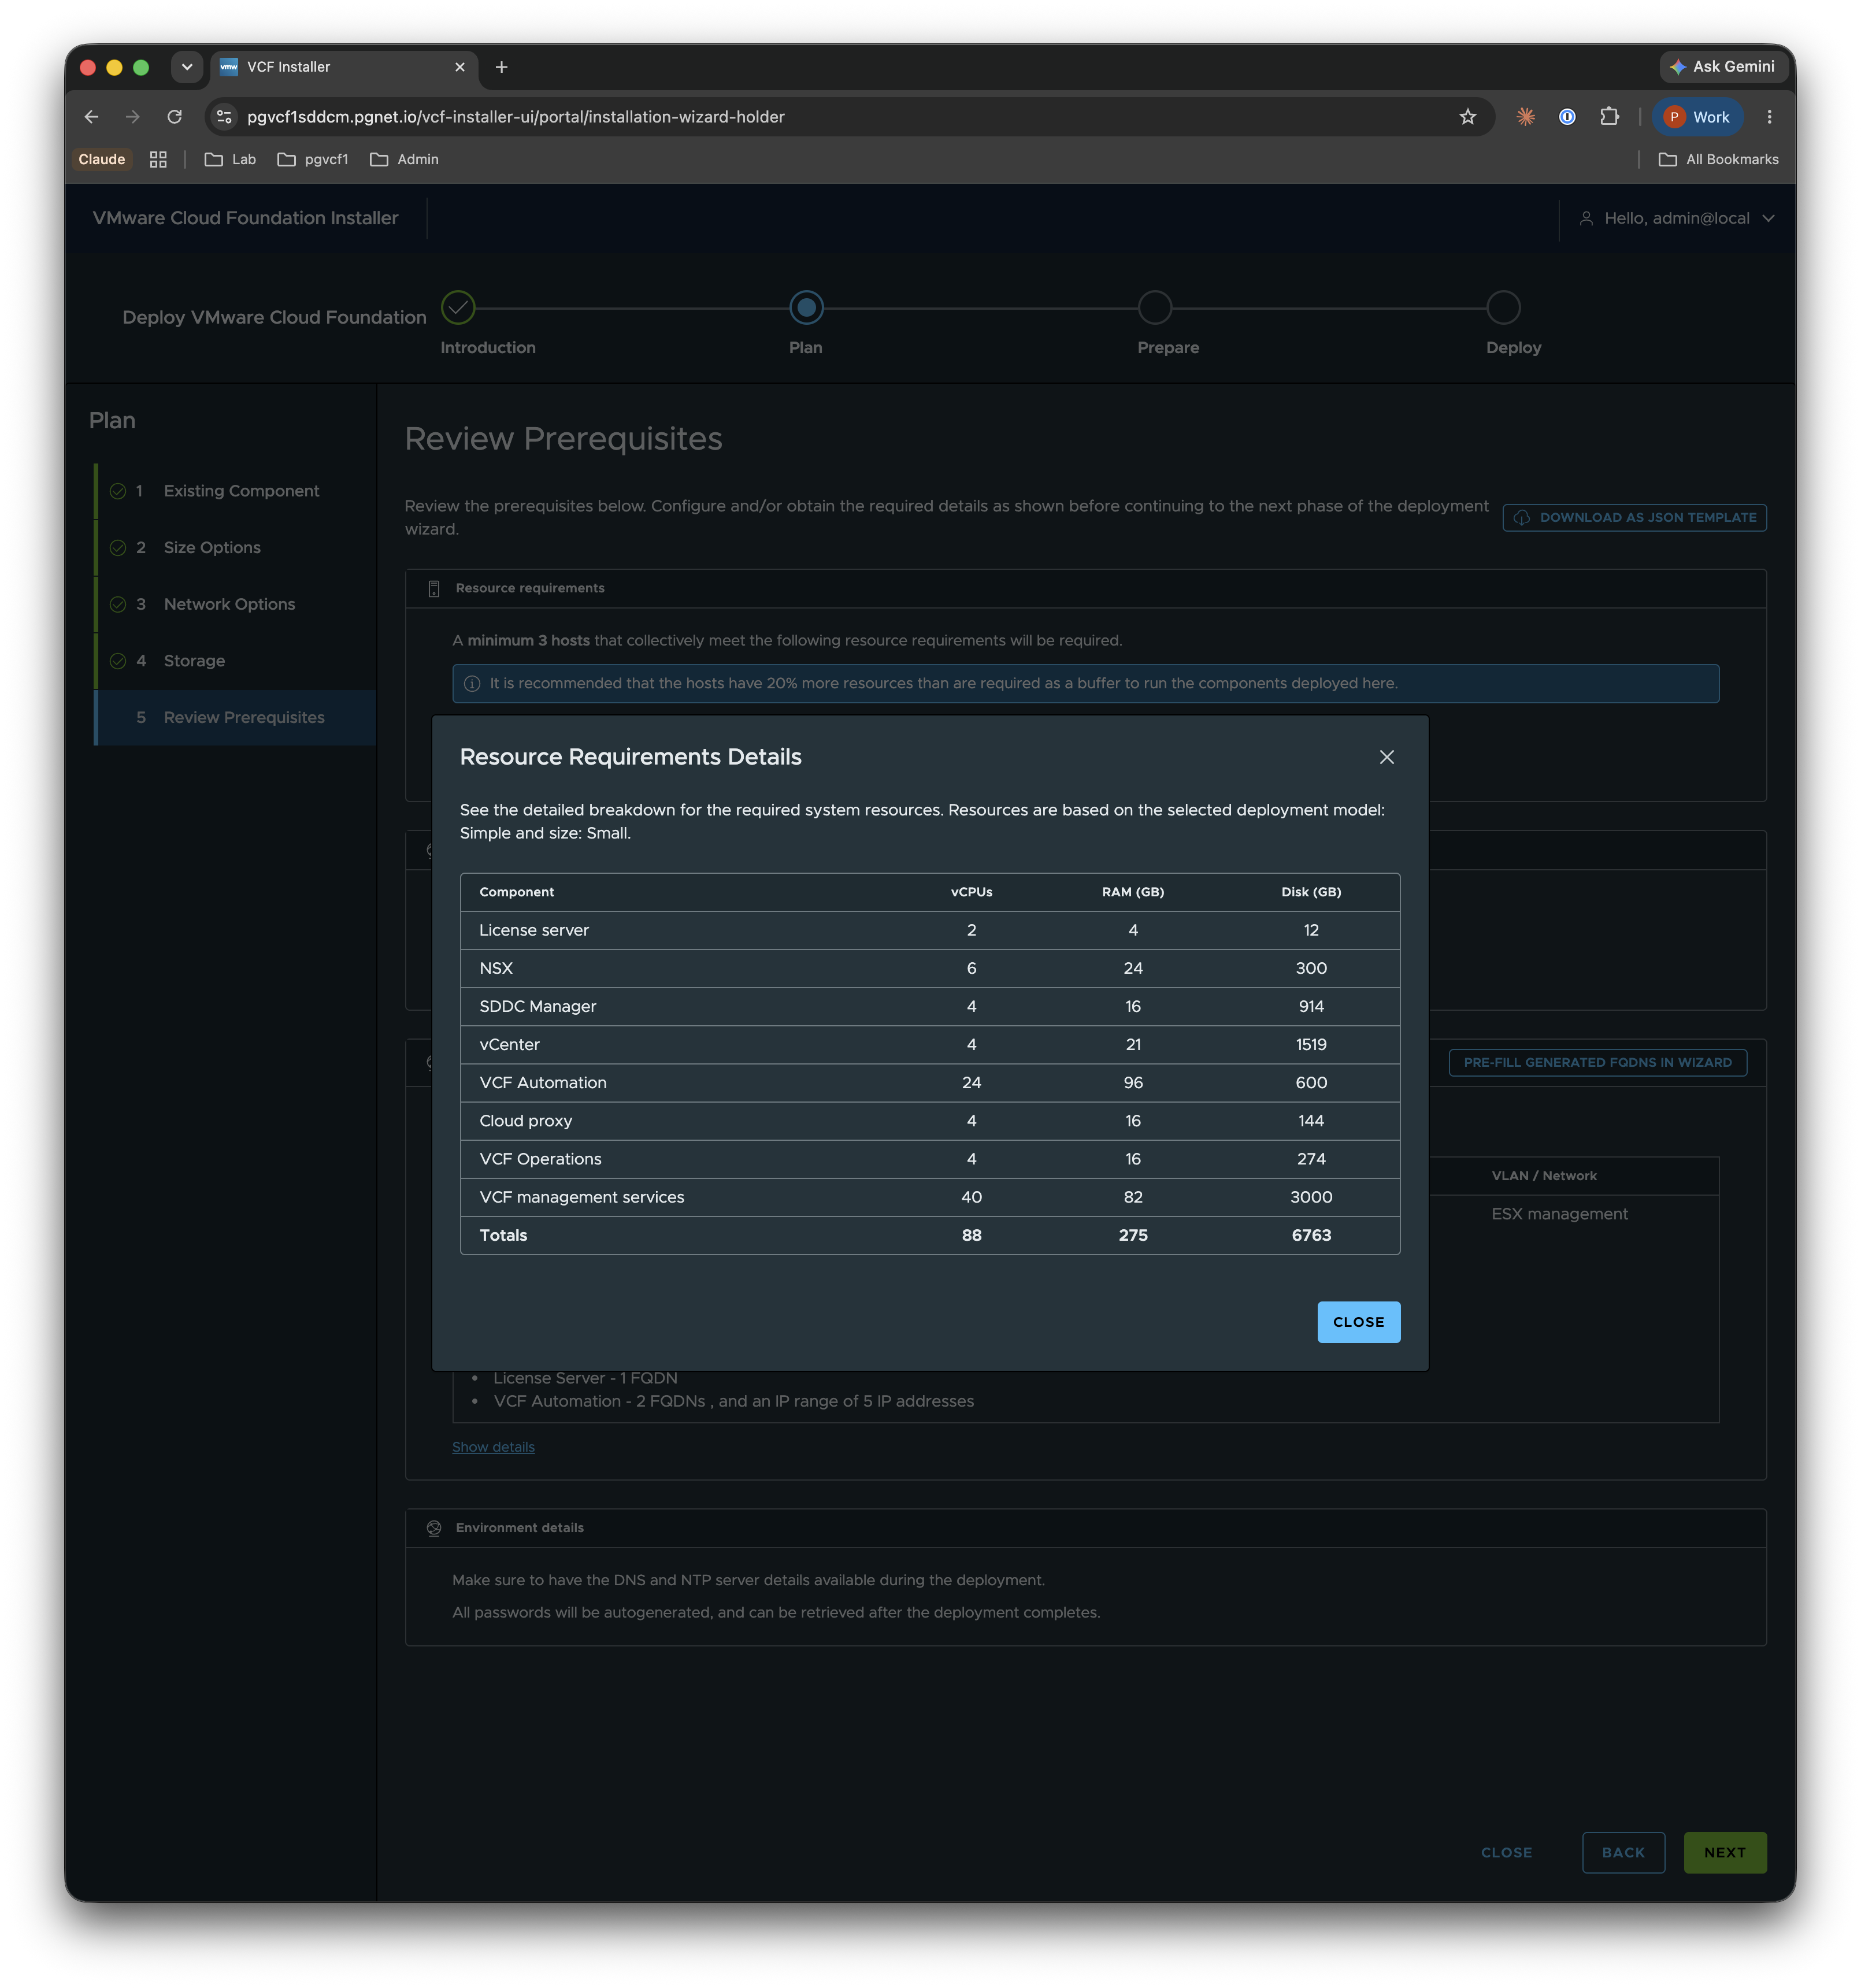Image resolution: width=1861 pixels, height=1988 pixels.
Task: Click the Component column header
Action: tap(516, 892)
